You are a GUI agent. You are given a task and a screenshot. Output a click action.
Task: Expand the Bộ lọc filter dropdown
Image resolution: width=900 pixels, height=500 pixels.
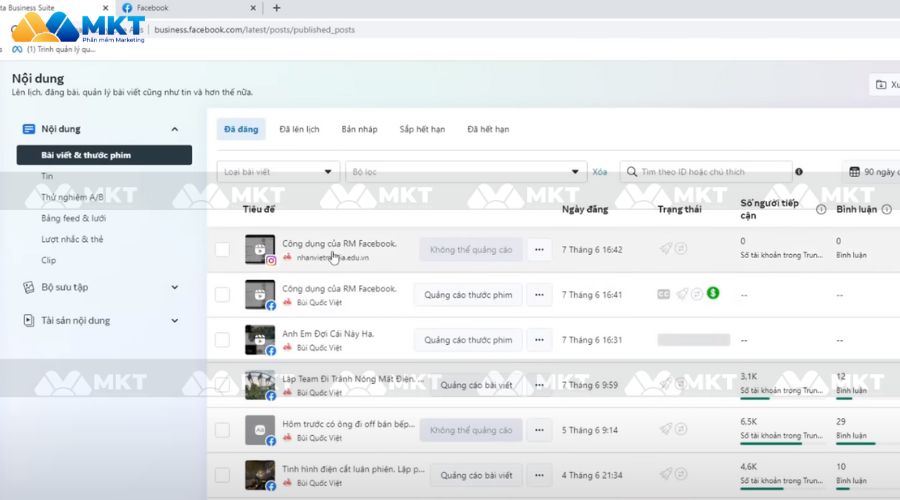[465, 172]
